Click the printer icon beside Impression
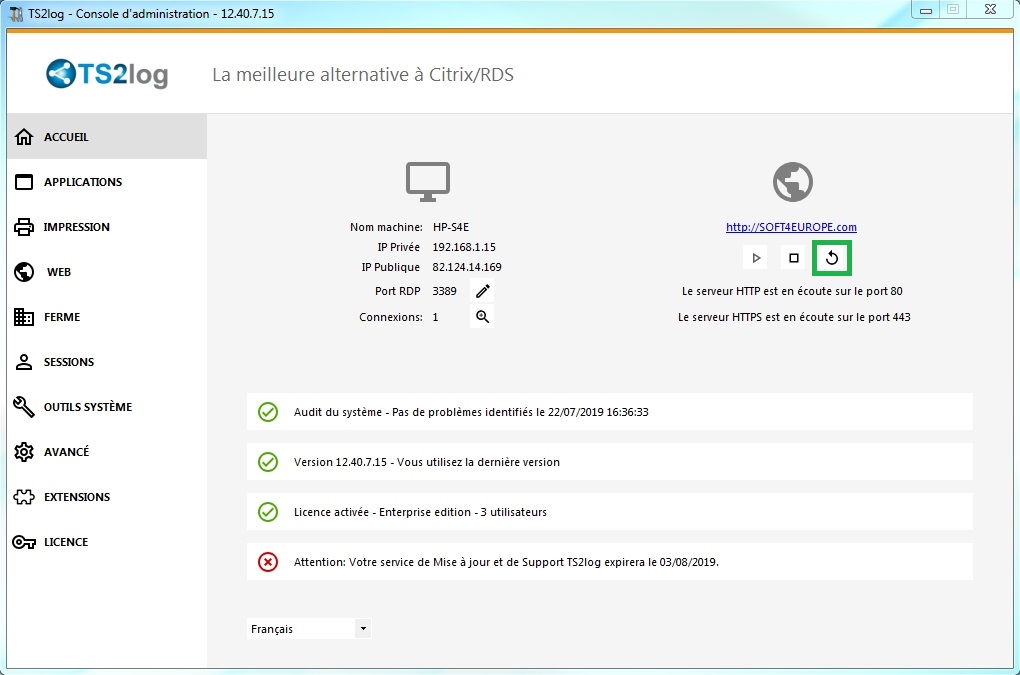 pos(24,227)
